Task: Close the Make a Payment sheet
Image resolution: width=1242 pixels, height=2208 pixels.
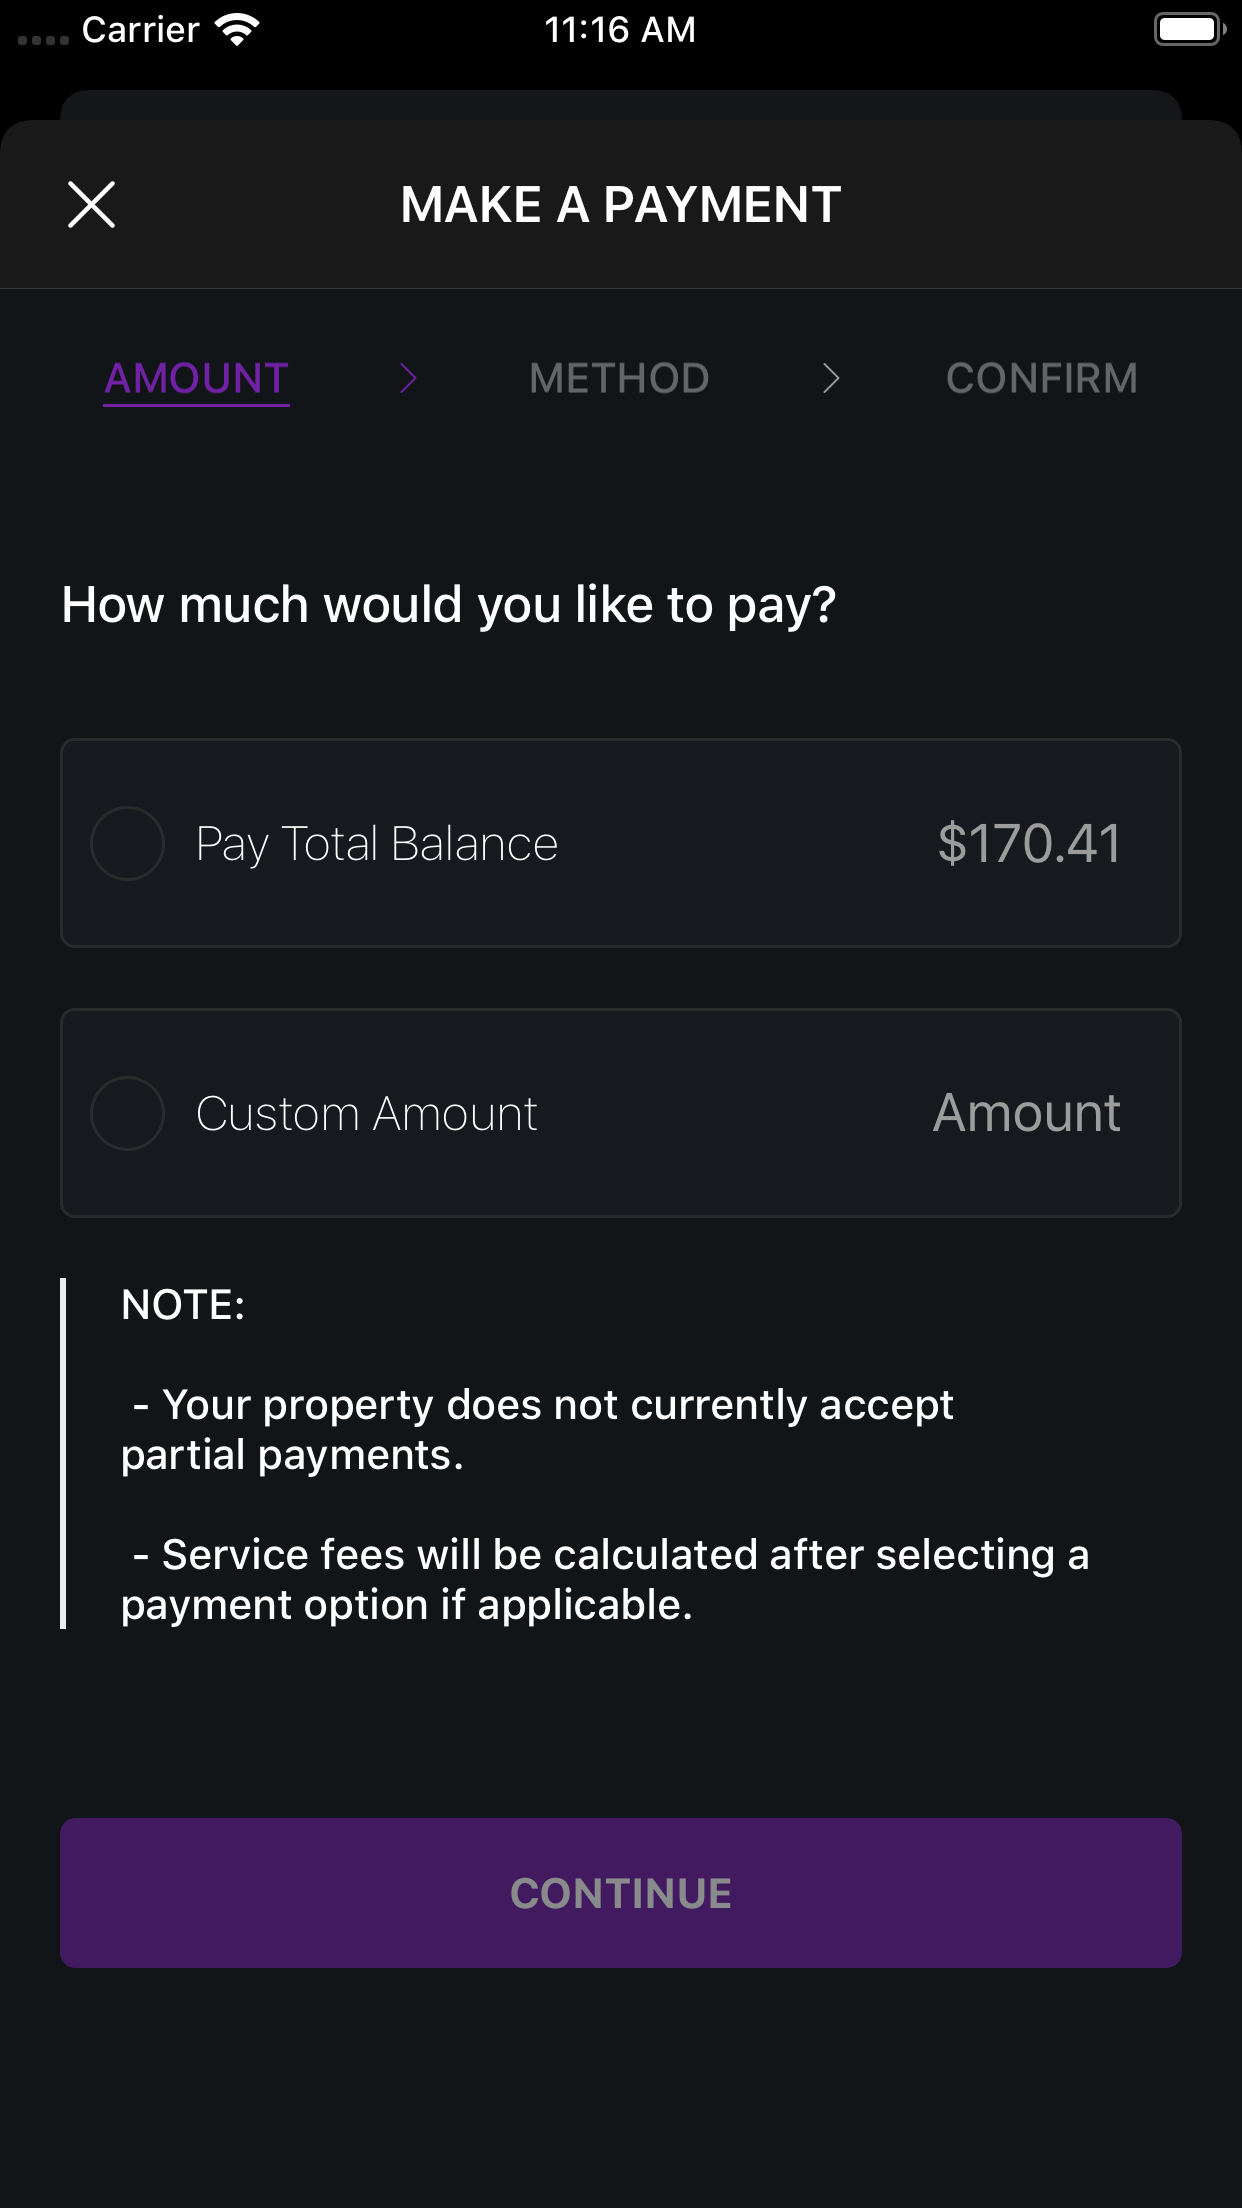Action: pyautogui.click(x=91, y=205)
